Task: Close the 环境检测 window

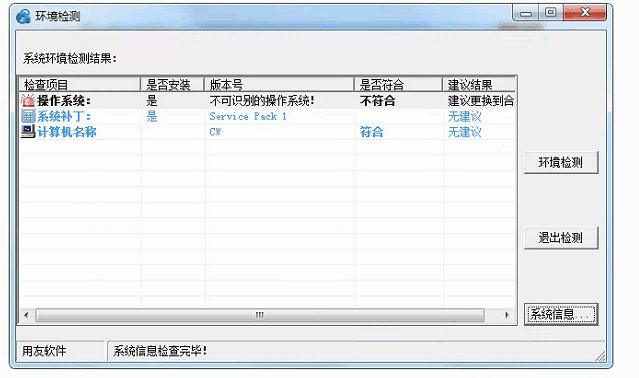Action: click(x=585, y=13)
